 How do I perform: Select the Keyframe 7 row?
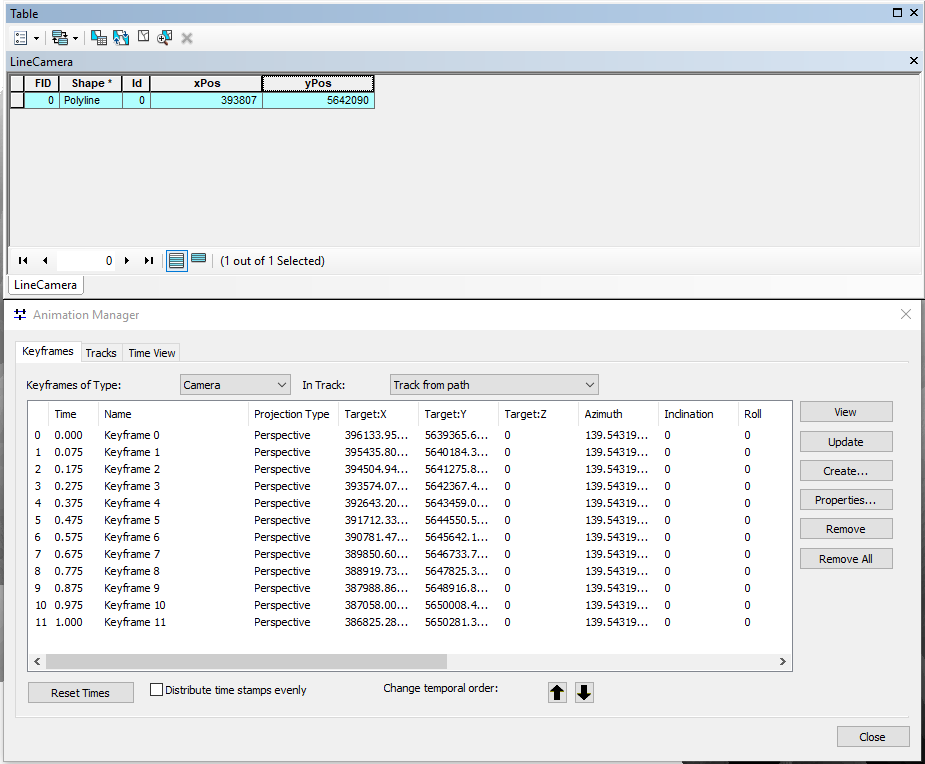click(x=409, y=554)
